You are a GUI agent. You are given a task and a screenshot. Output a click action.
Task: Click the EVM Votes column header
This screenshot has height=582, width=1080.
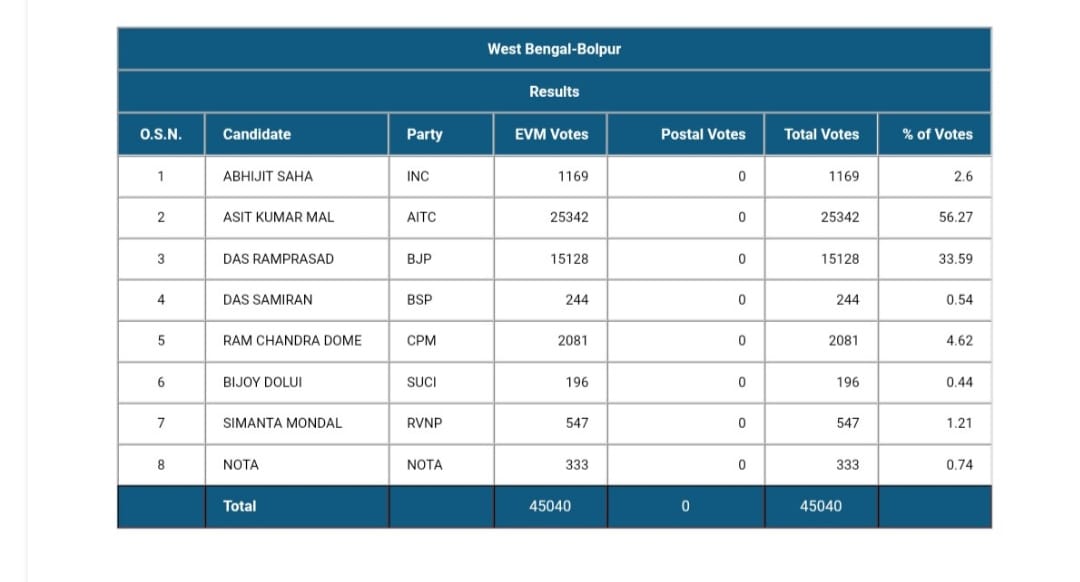point(550,134)
